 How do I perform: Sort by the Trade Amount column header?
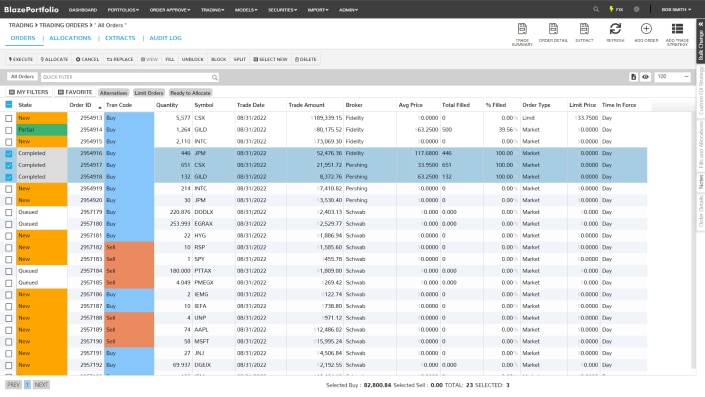pos(306,105)
